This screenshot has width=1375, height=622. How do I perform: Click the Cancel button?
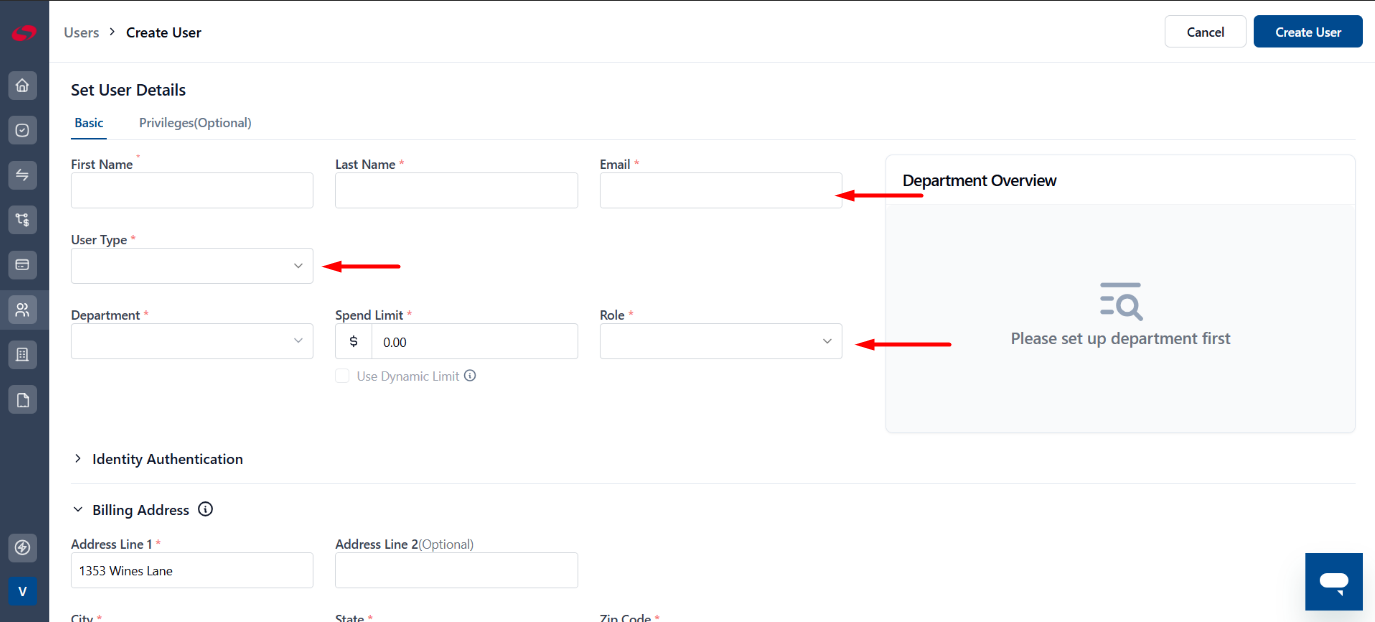point(1206,32)
